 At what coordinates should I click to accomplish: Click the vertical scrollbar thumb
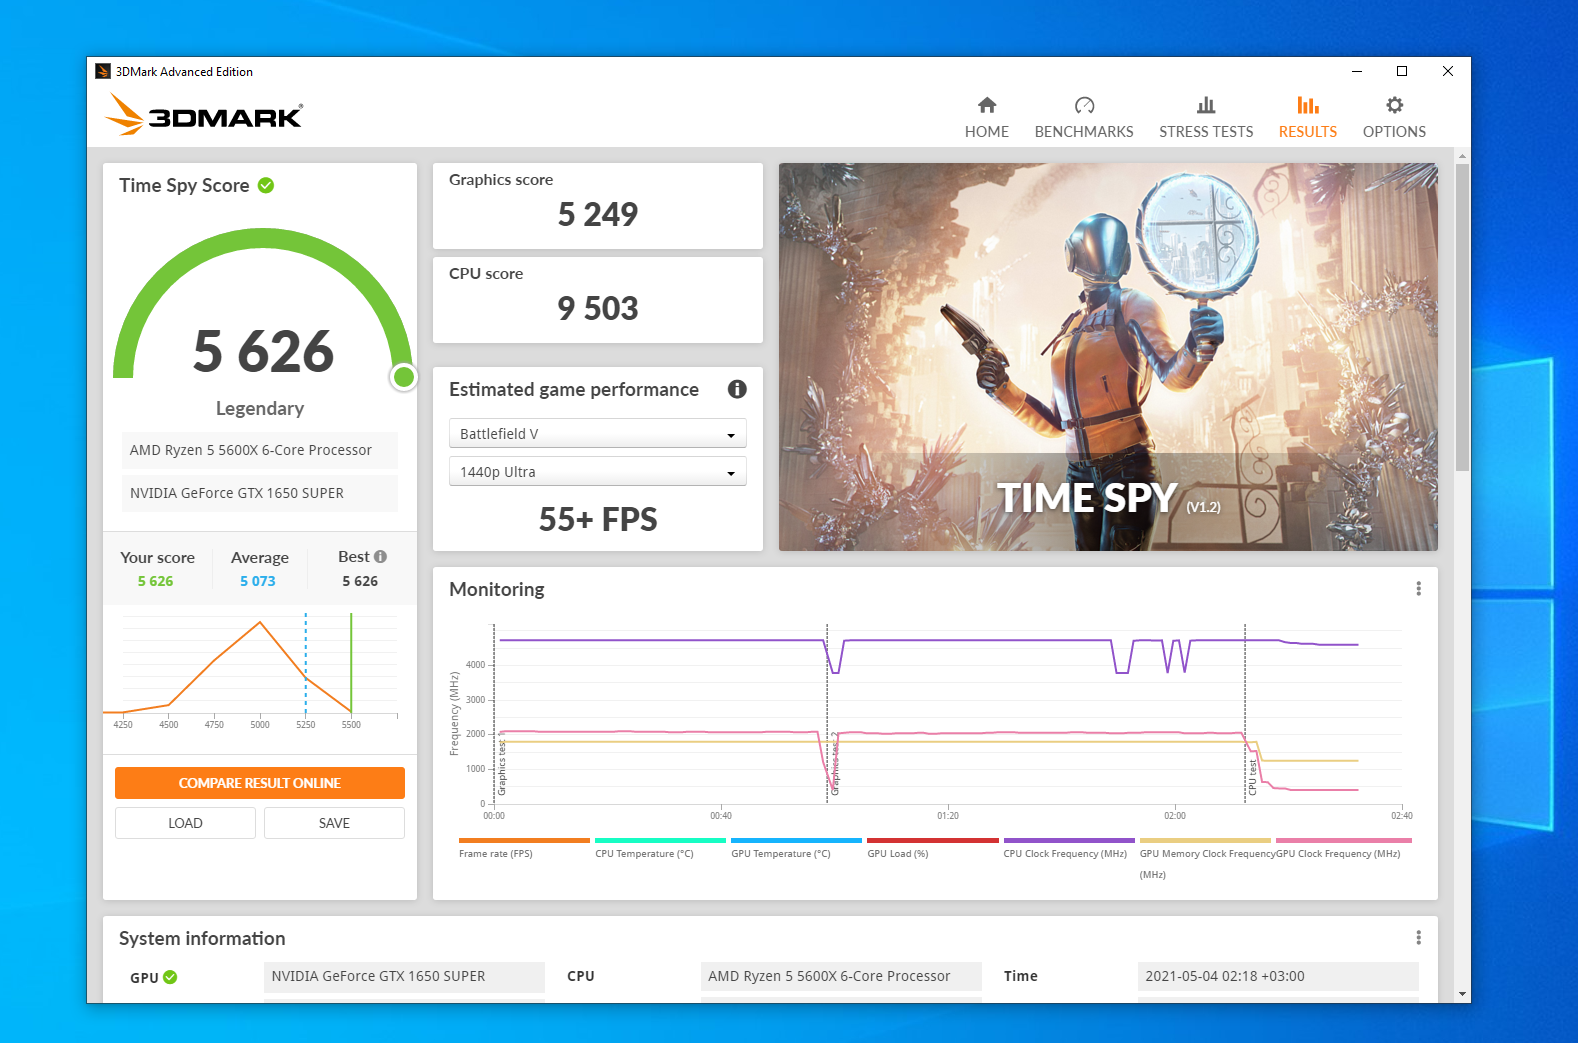[x=1462, y=317]
